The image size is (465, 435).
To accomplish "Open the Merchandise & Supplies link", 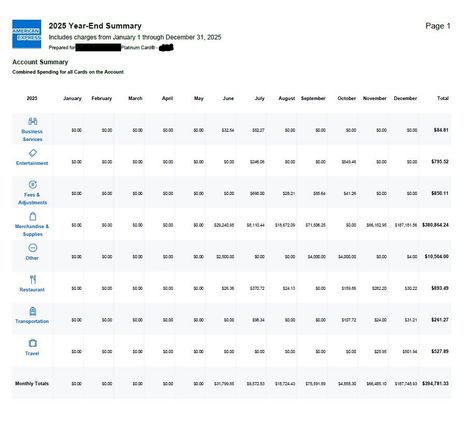I will (x=32, y=230).
